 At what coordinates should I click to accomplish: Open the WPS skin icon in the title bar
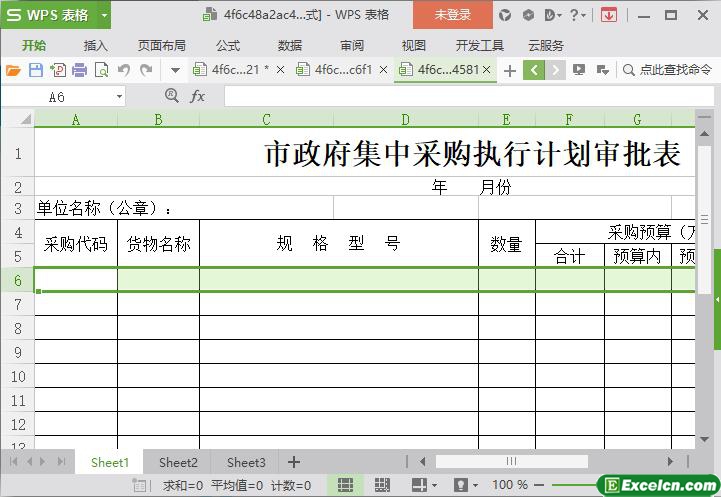click(x=505, y=15)
